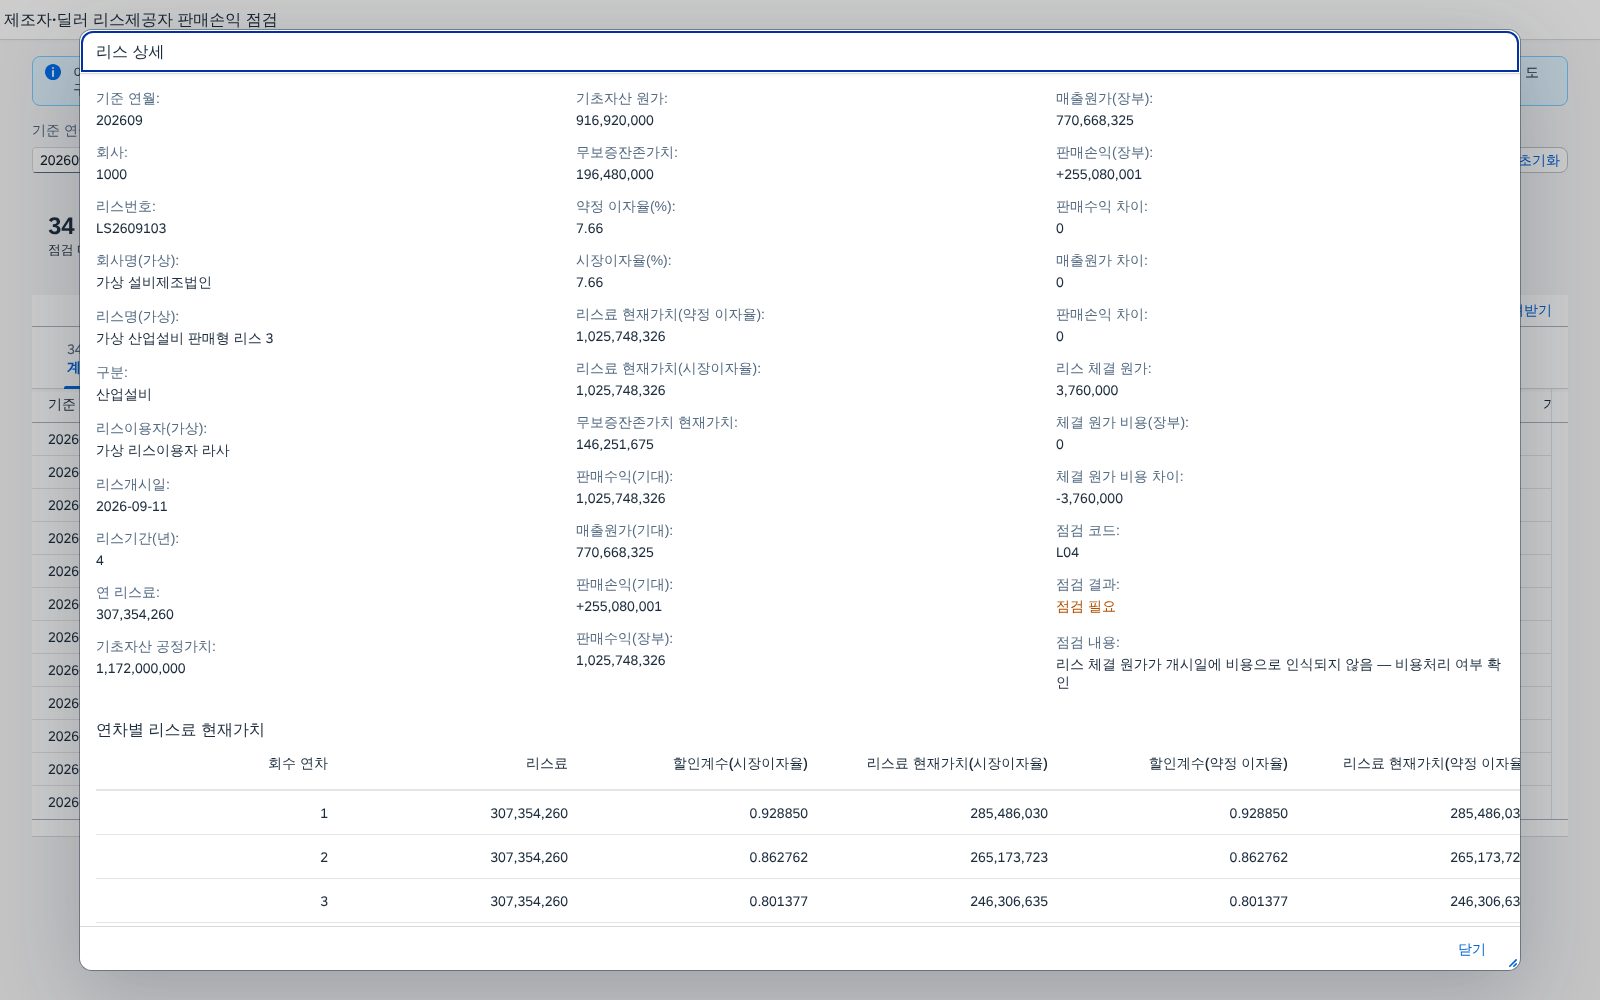The image size is (1600, 1000).
Task: Select the row with 회수 연차 2
Action: [x=808, y=857]
